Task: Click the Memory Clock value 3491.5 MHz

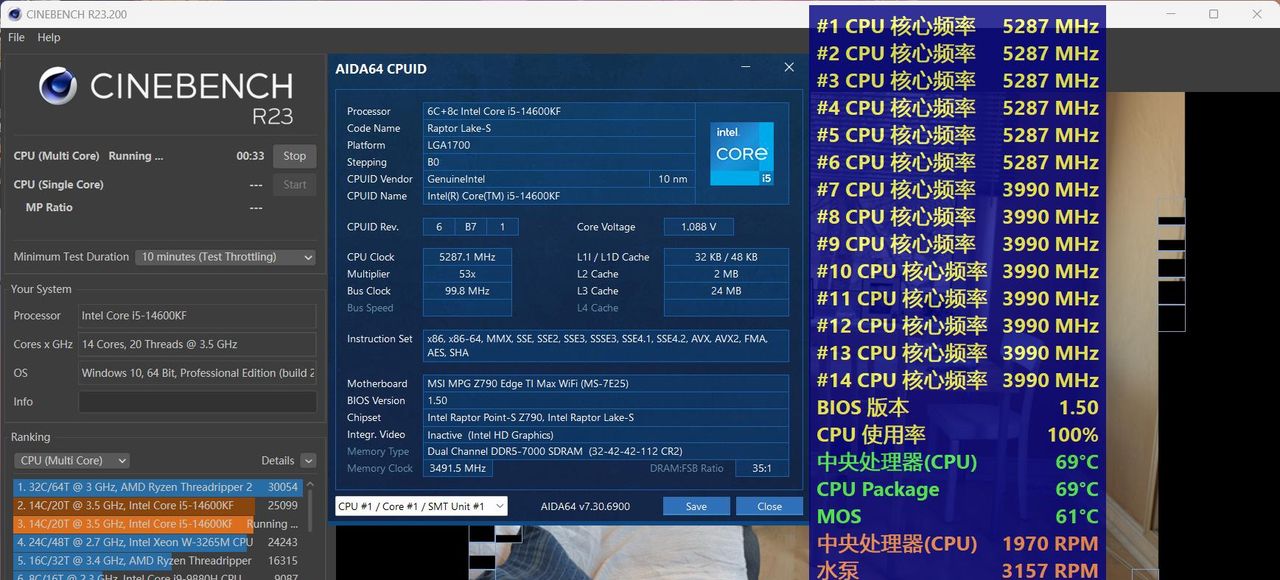Action: 459,468
